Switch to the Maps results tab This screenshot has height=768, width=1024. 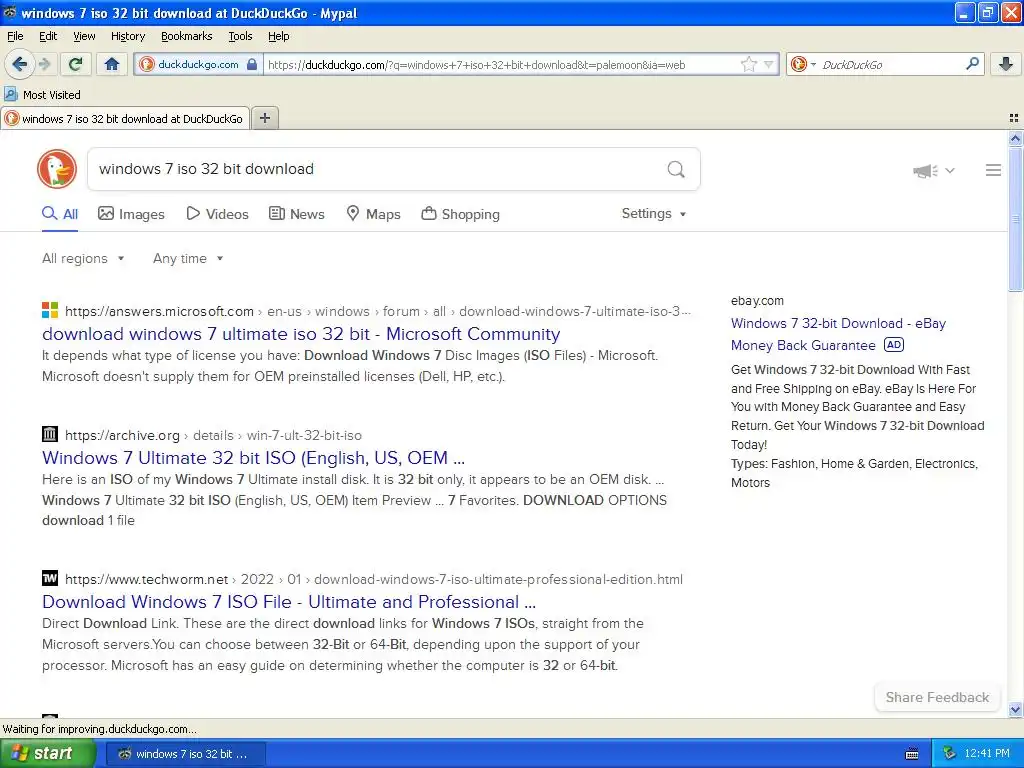[373, 214]
